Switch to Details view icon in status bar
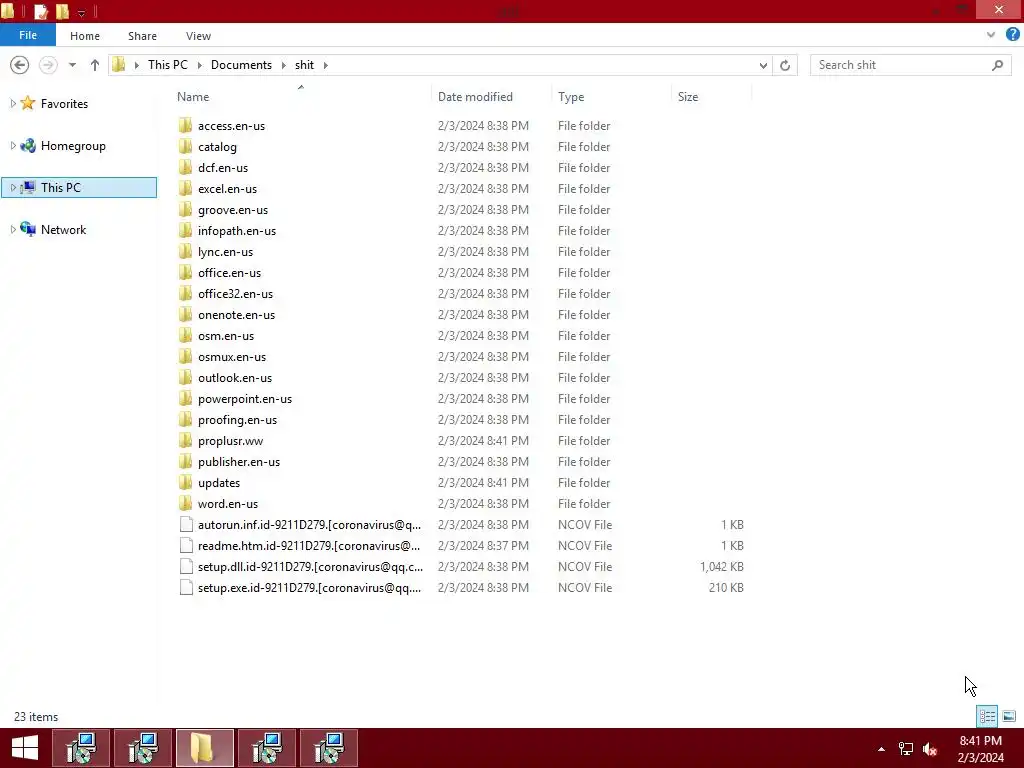Image resolution: width=1024 pixels, height=768 pixels. point(987,716)
